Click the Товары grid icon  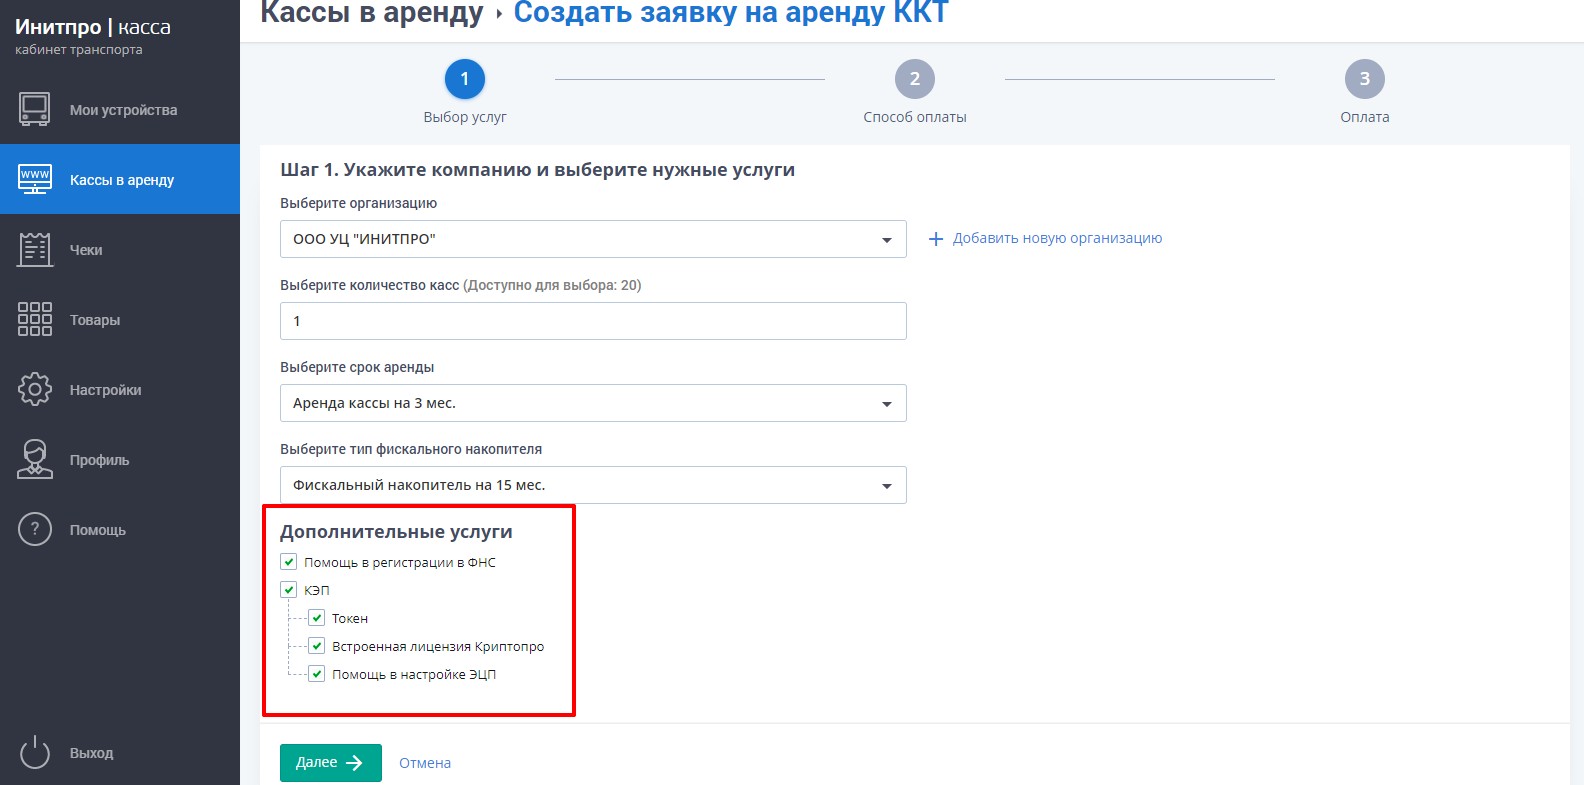35,319
